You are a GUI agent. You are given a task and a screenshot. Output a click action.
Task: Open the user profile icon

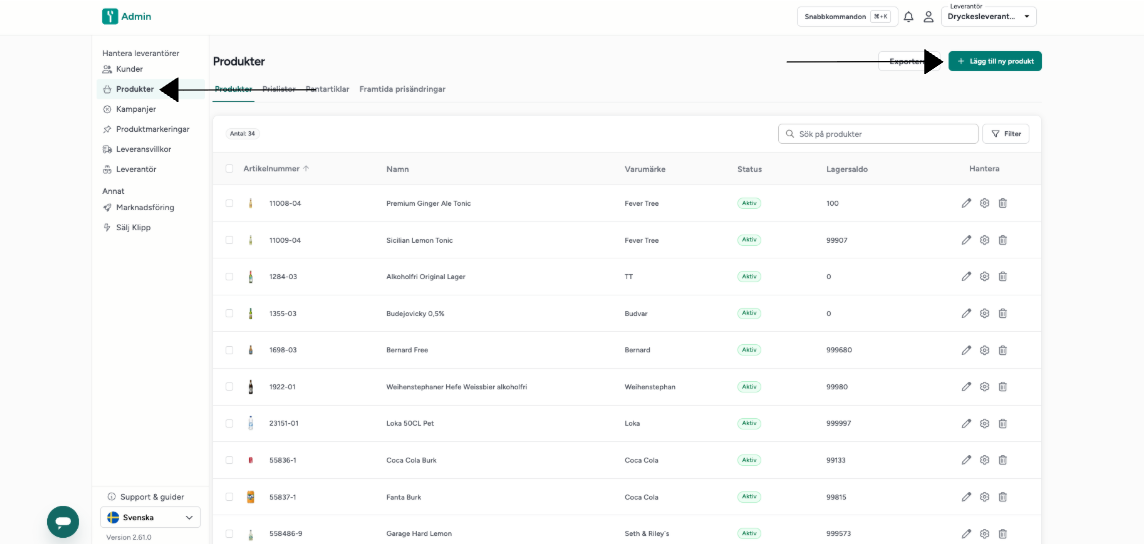coord(928,16)
